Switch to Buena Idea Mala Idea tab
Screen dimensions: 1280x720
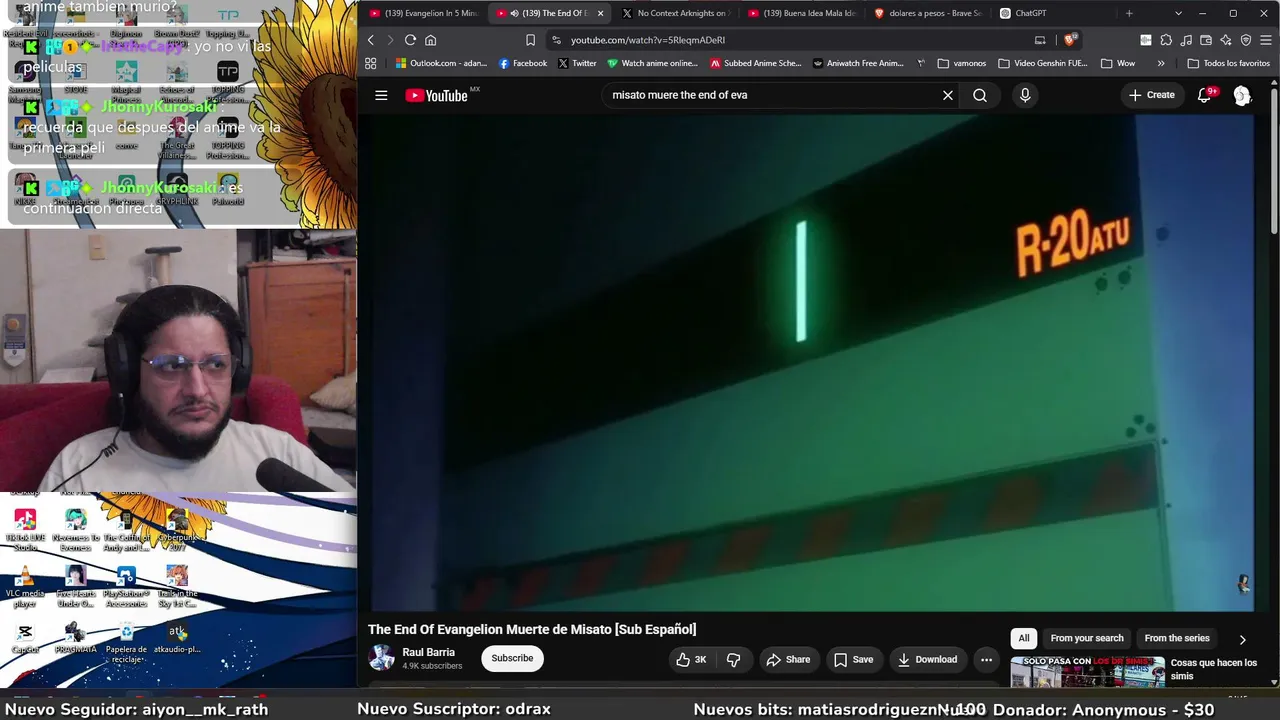(x=802, y=13)
